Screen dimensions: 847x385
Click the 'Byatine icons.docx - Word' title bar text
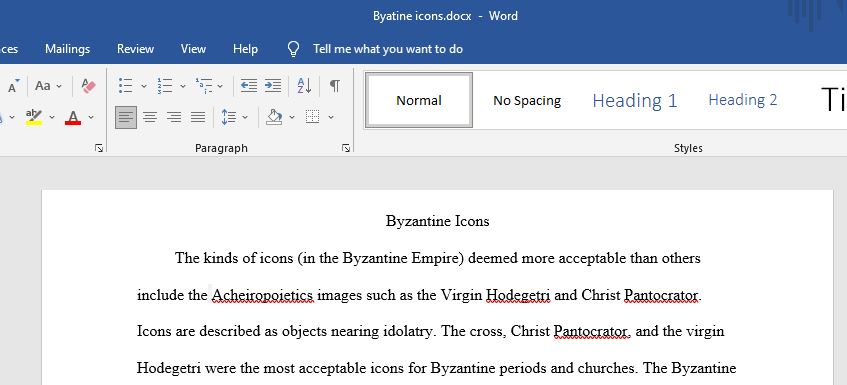(x=445, y=16)
